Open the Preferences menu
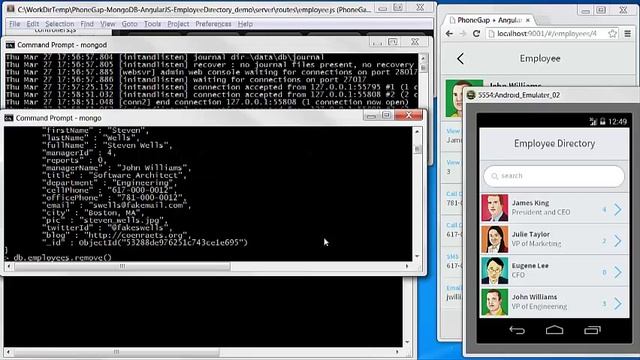Viewport: 640px width, 360px height. (x=213, y=24)
